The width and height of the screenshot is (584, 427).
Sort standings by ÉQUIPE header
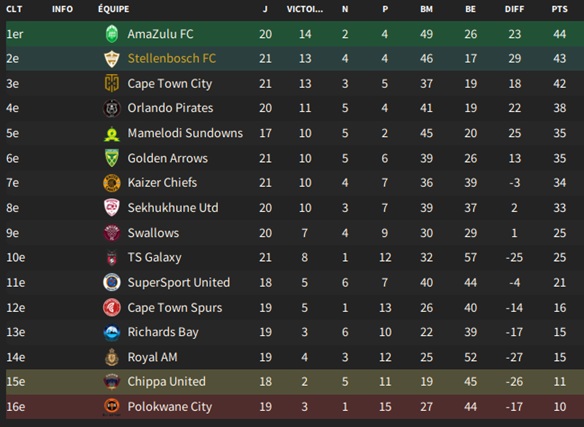point(114,9)
